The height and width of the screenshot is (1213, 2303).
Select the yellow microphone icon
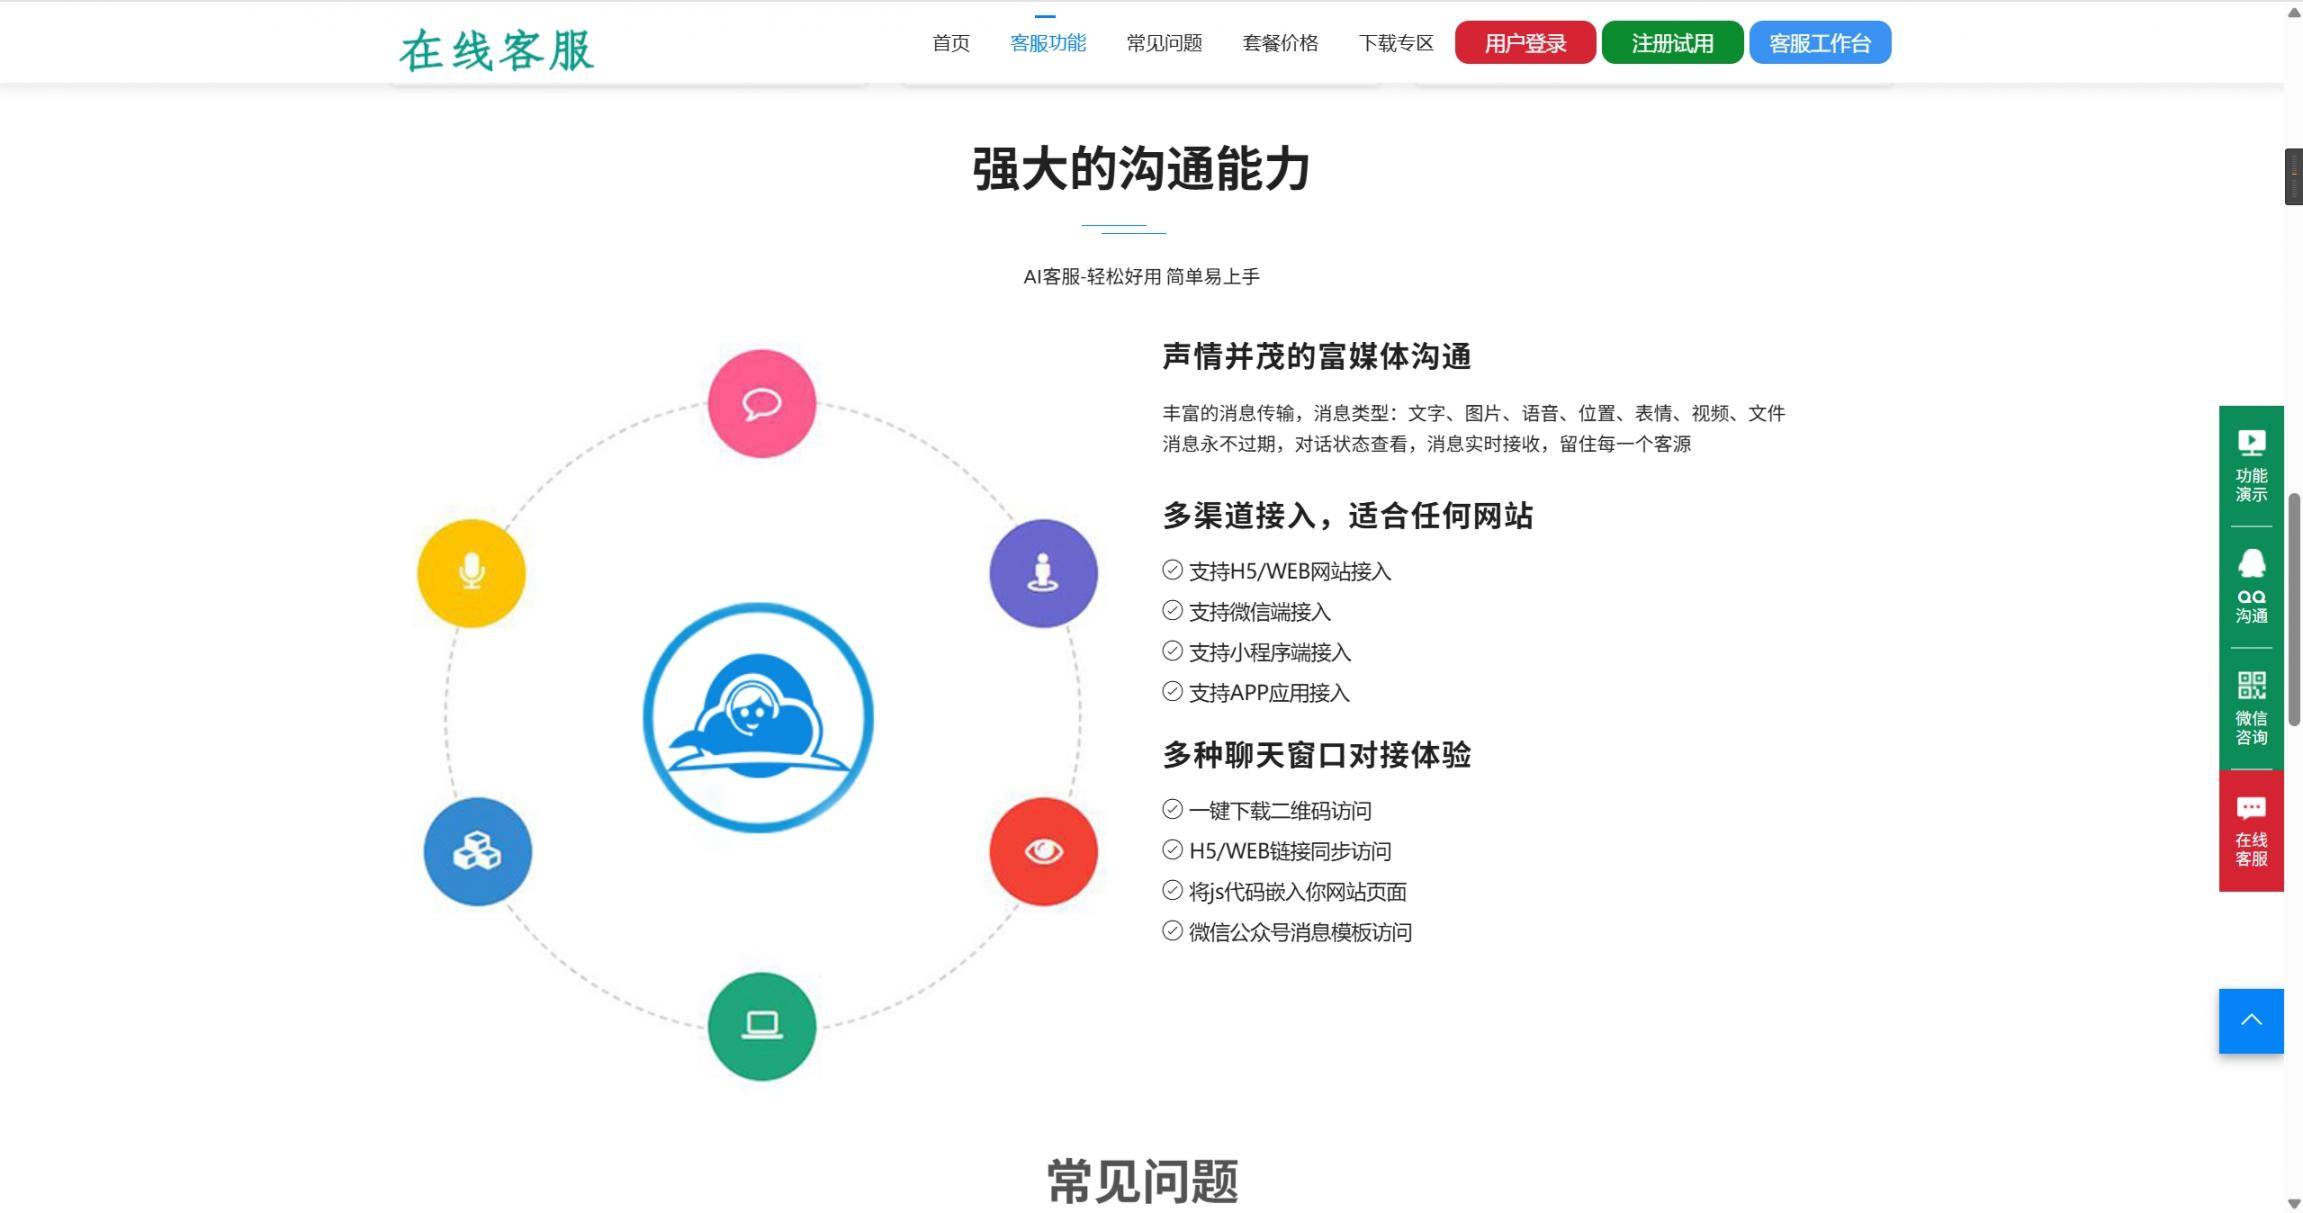pyautogui.click(x=469, y=571)
